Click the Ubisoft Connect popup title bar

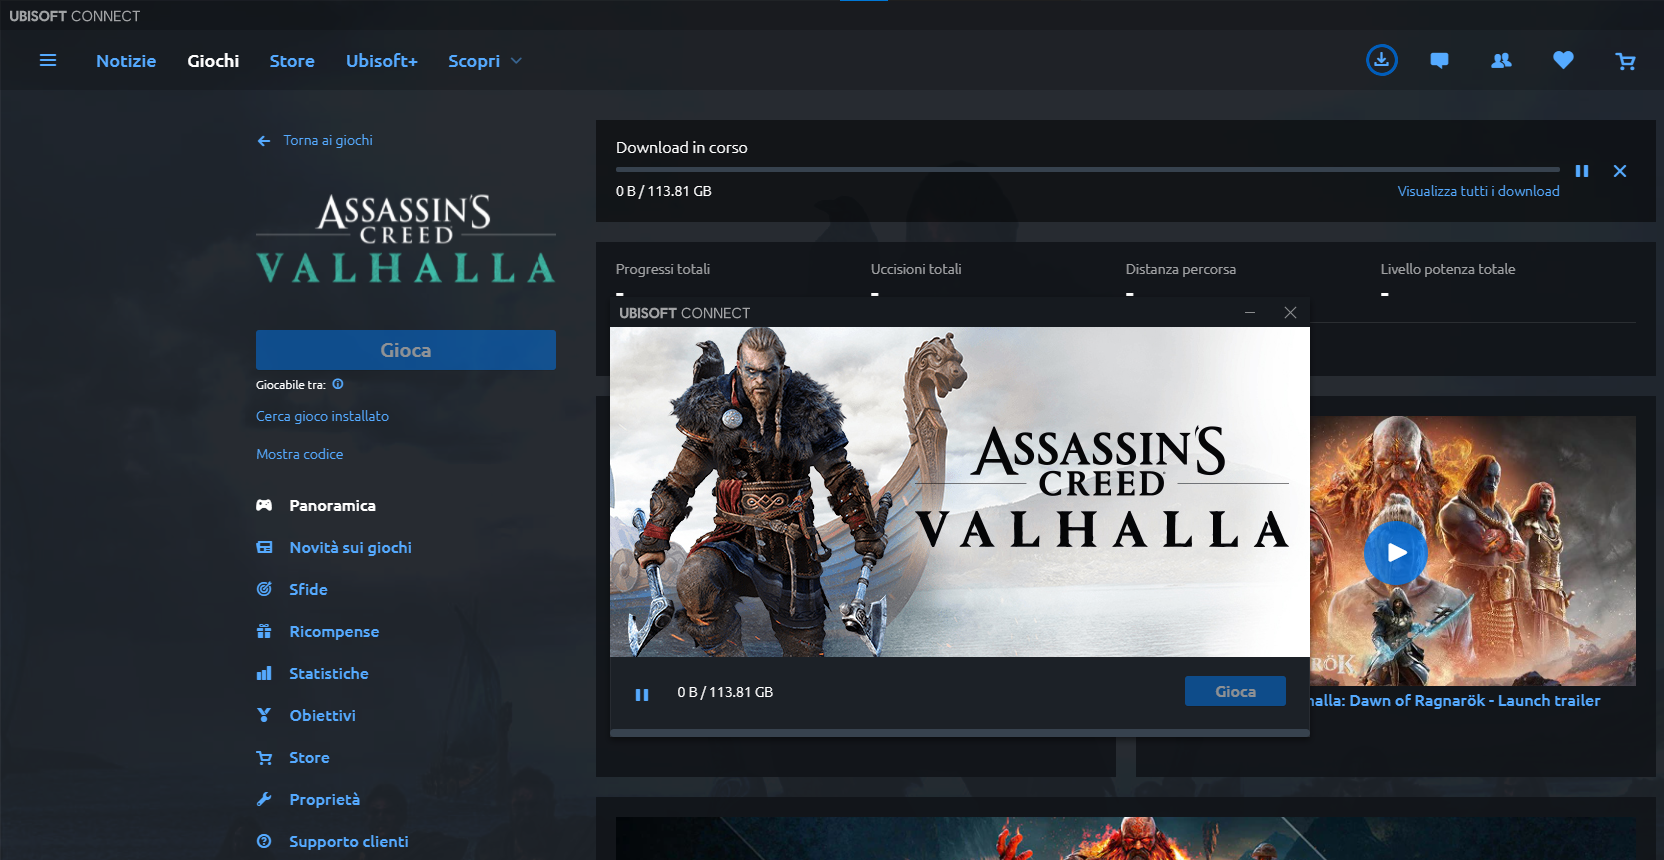point(960,313)
